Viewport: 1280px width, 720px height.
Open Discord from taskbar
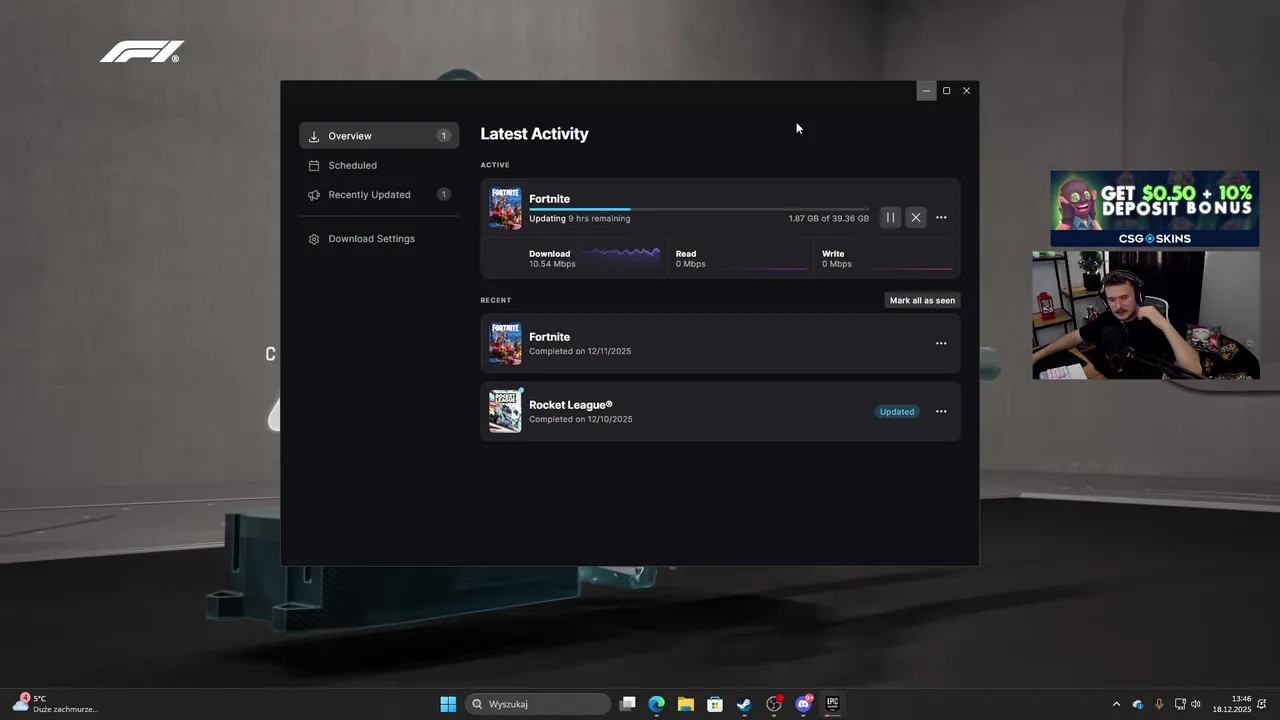[803, 704]
